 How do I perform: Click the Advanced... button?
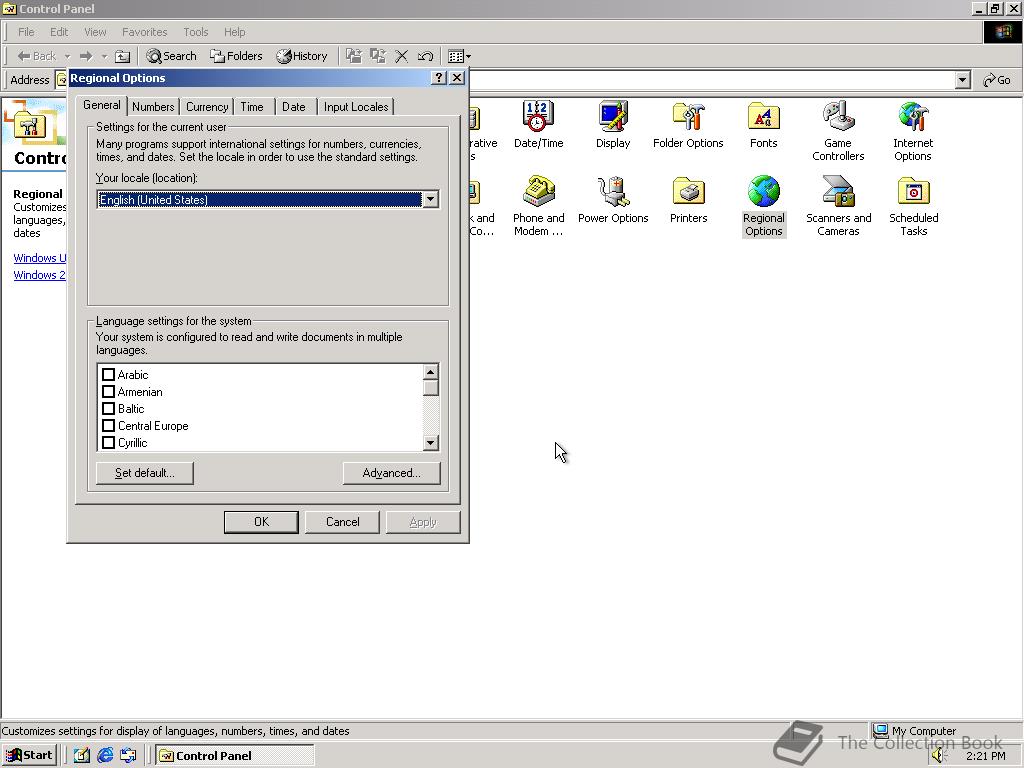[x=391, y=473]
